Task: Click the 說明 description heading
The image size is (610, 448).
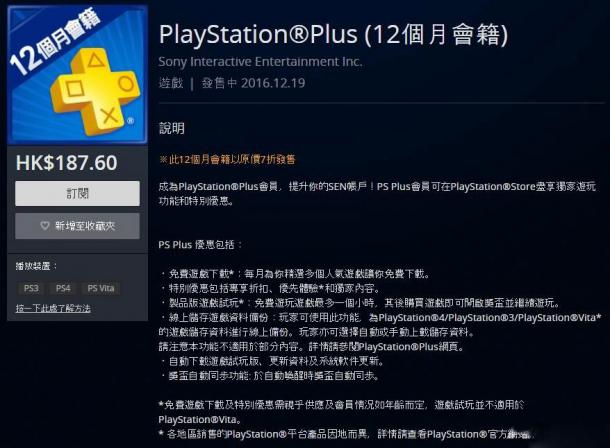Action: (172, 128)
